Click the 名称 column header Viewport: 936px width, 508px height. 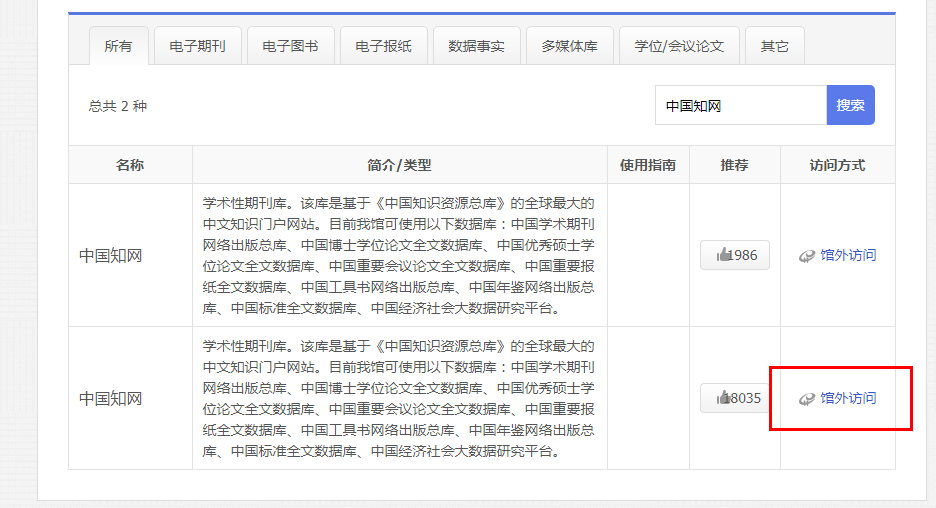pyautogui.click(x=130, y=165)
